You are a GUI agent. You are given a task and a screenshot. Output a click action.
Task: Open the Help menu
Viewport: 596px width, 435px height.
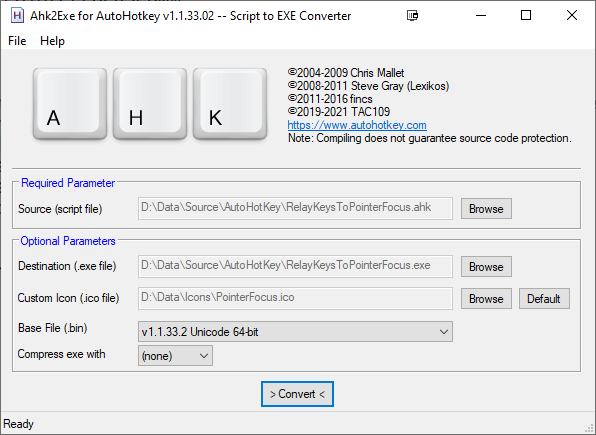(52, 41)
